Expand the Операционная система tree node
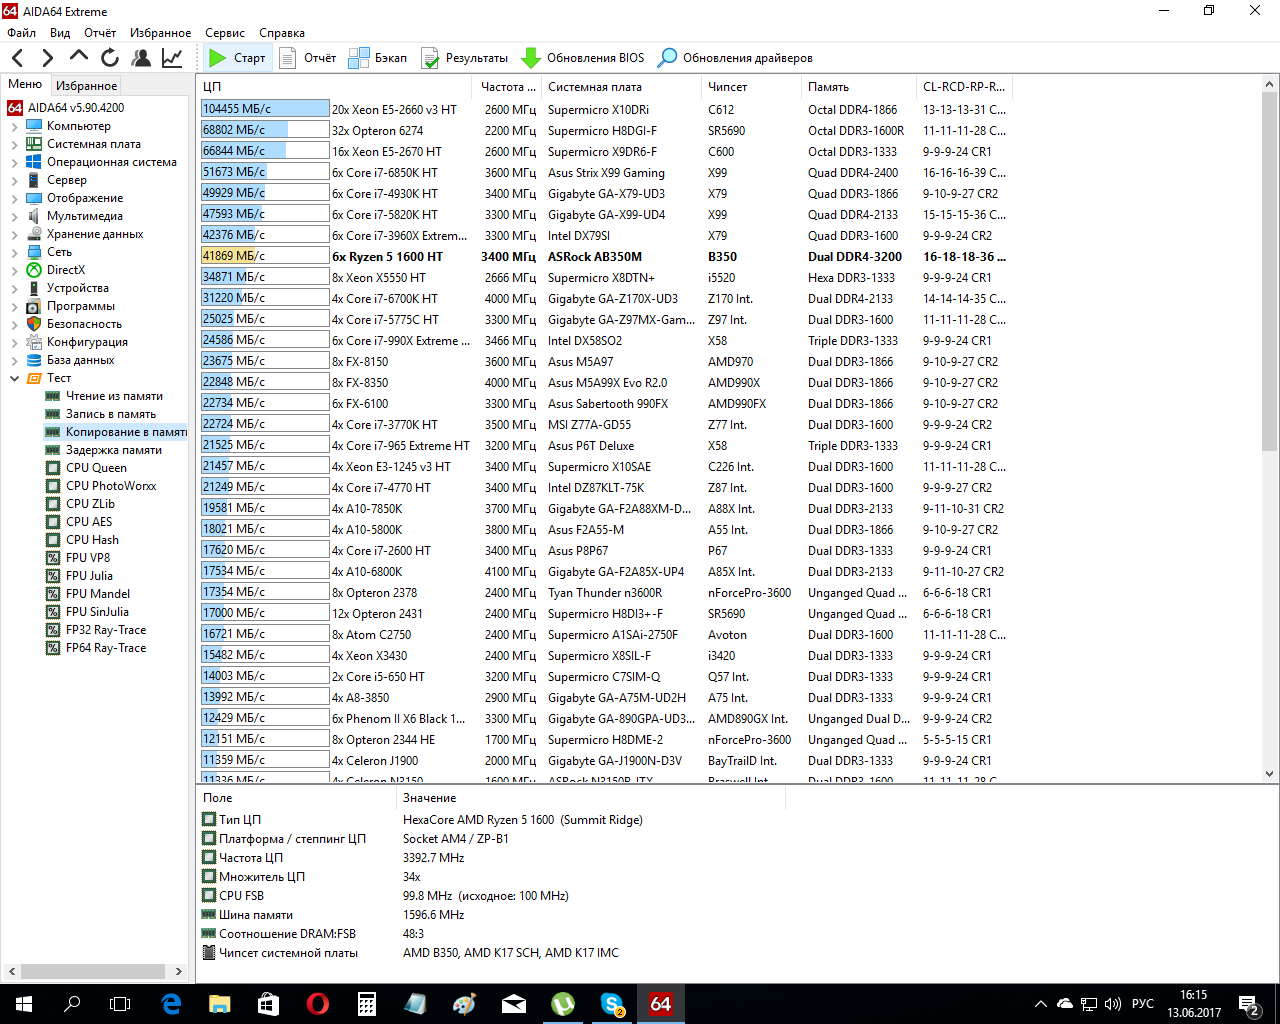 [x=14, y=163]
